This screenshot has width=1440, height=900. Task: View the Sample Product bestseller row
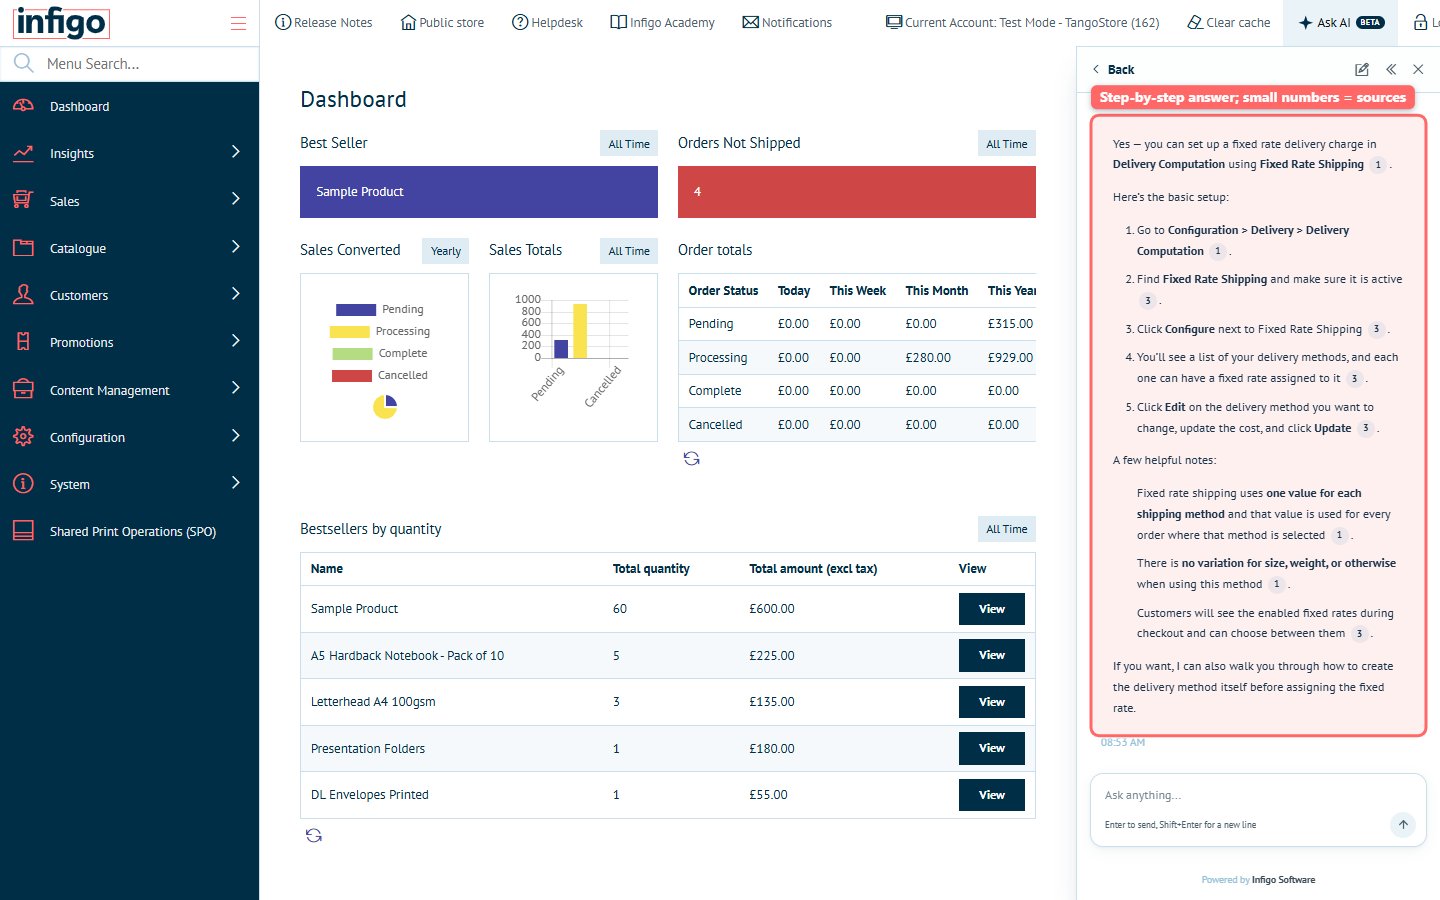click(x=992, y=609)
